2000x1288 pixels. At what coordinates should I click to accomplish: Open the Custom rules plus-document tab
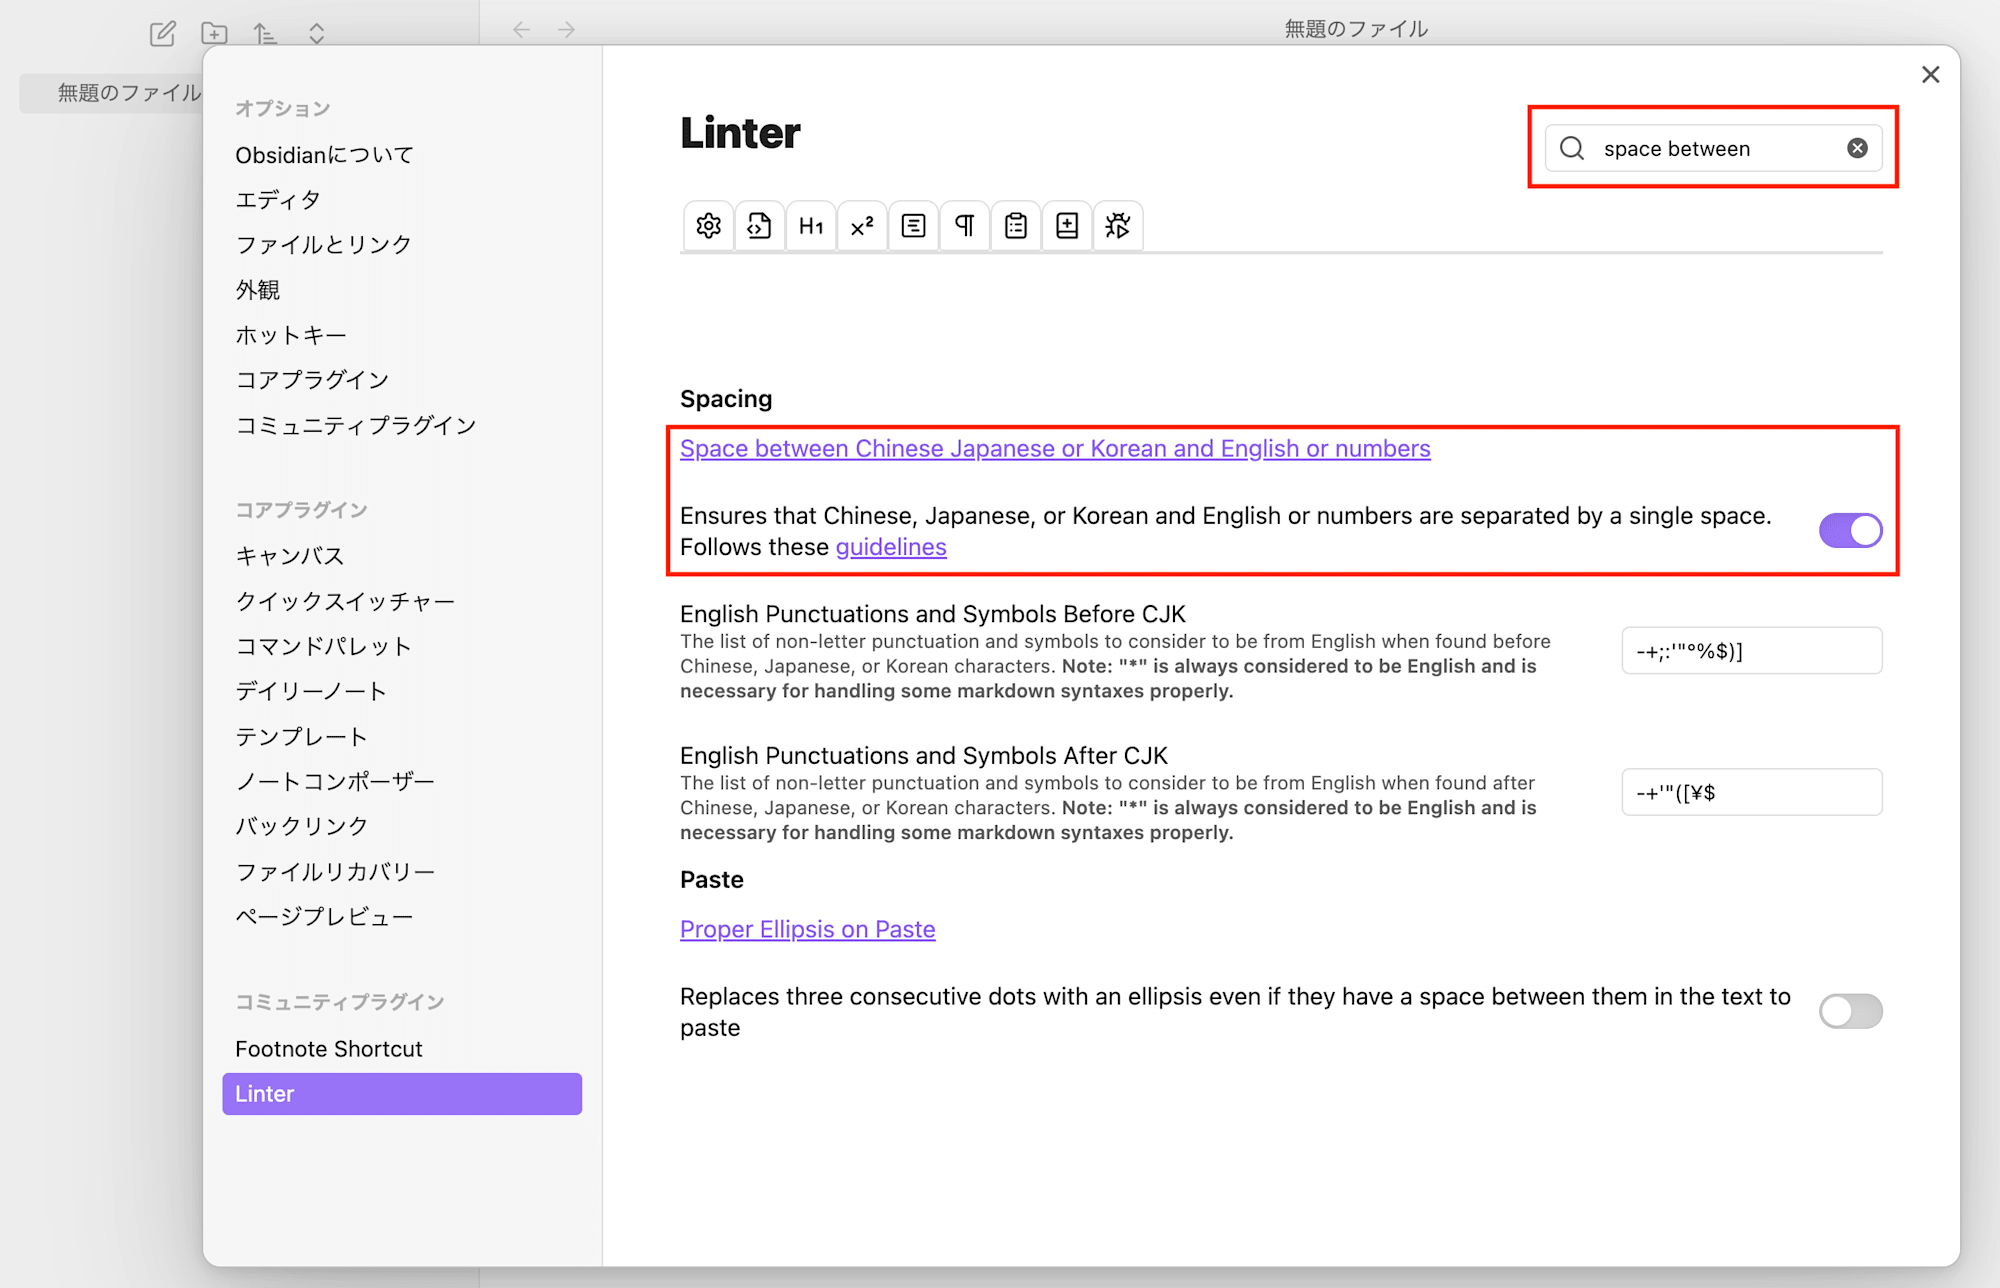[1067, 226]
